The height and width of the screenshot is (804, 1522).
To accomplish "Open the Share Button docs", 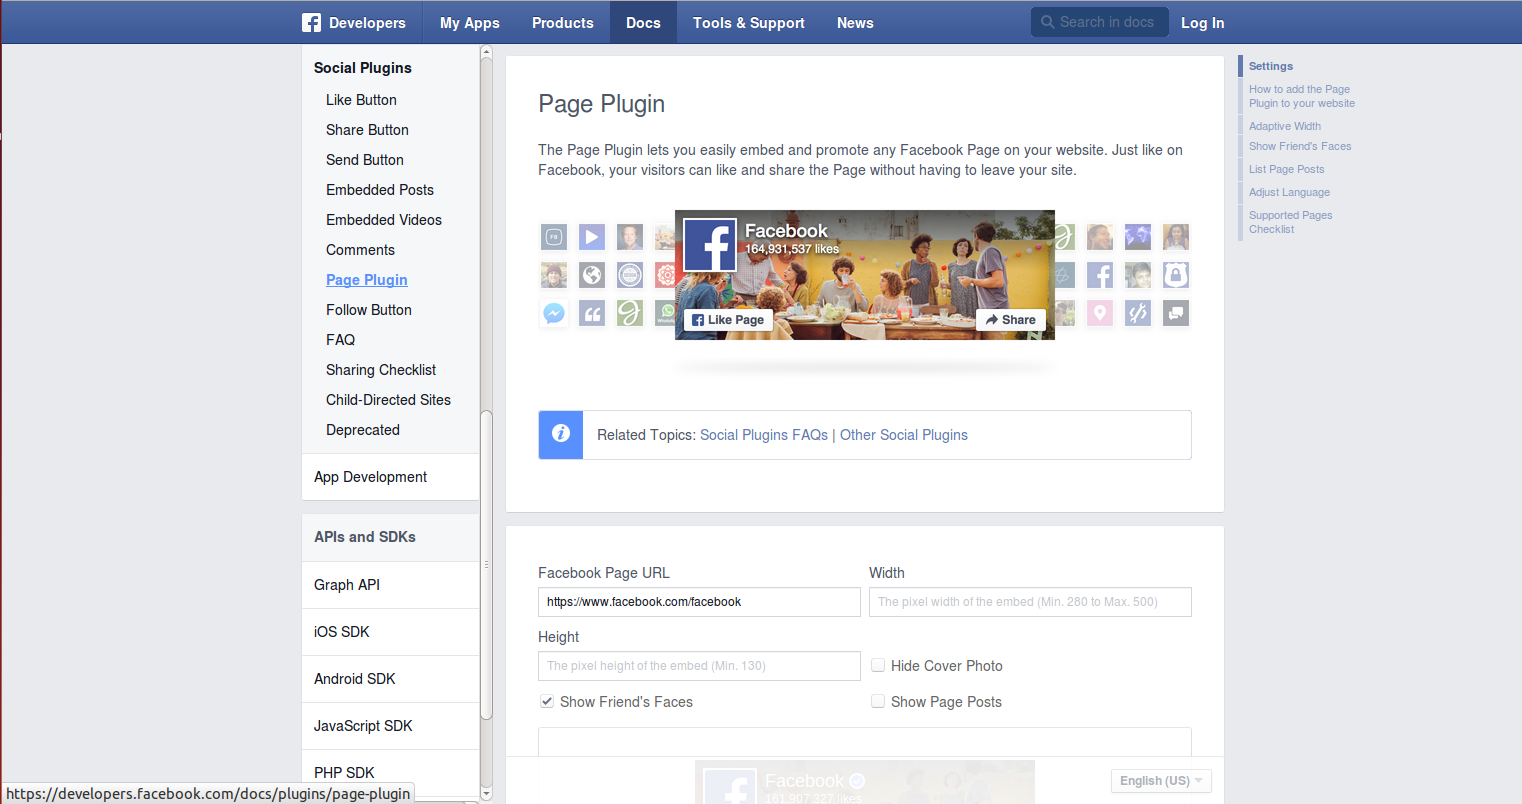I will 367,130.
